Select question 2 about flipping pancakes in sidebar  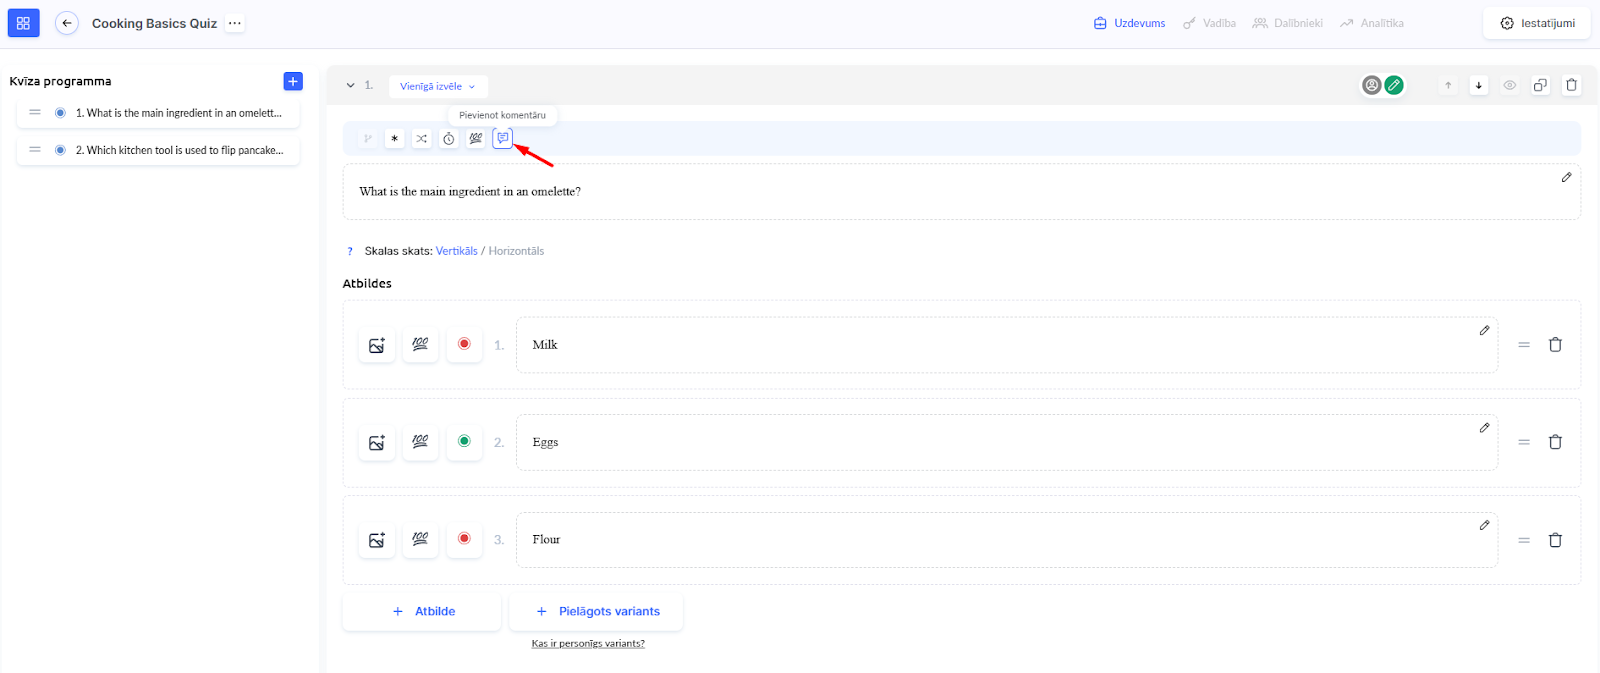180,150
